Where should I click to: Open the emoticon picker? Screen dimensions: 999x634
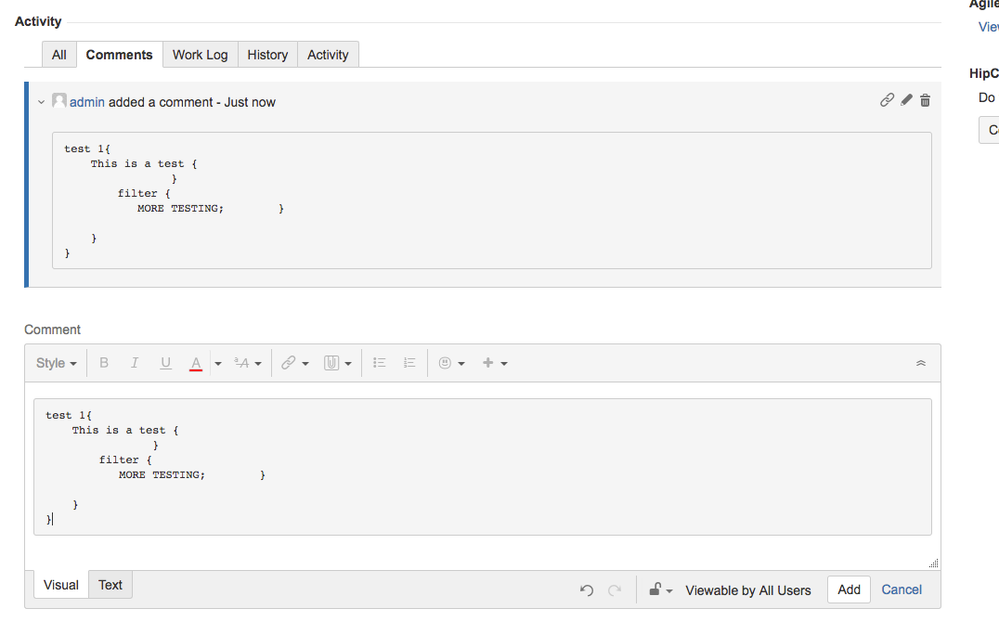452,363
